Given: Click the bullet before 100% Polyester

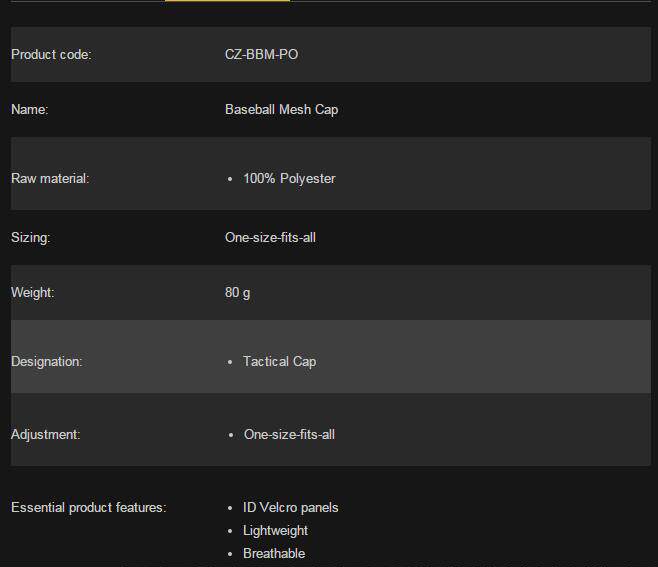Looking at the screenshot, I should pos(231,179).
